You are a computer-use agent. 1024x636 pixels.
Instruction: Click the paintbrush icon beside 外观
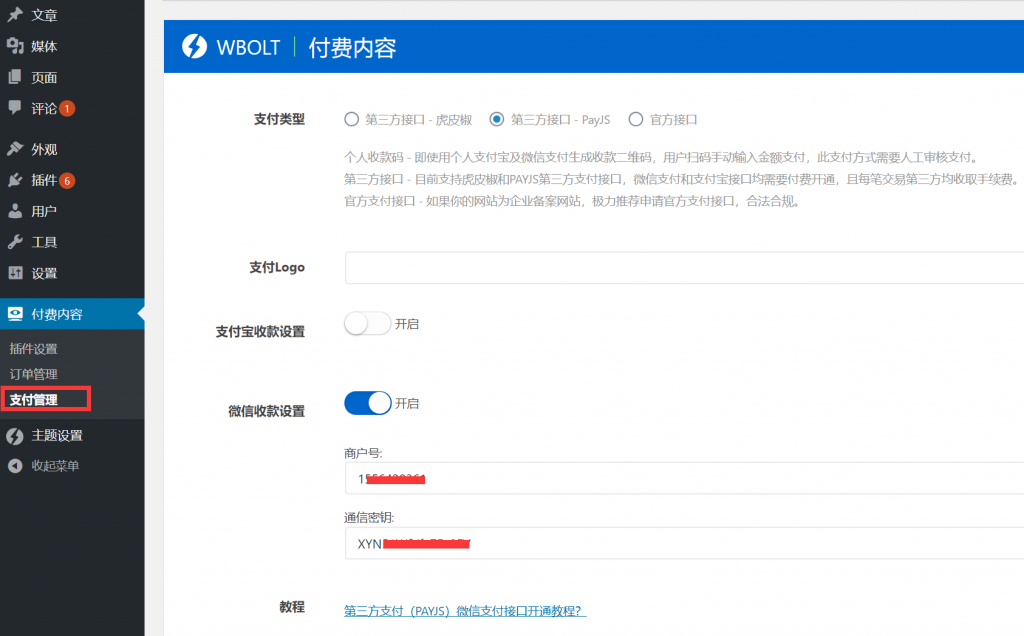[15, 149]
